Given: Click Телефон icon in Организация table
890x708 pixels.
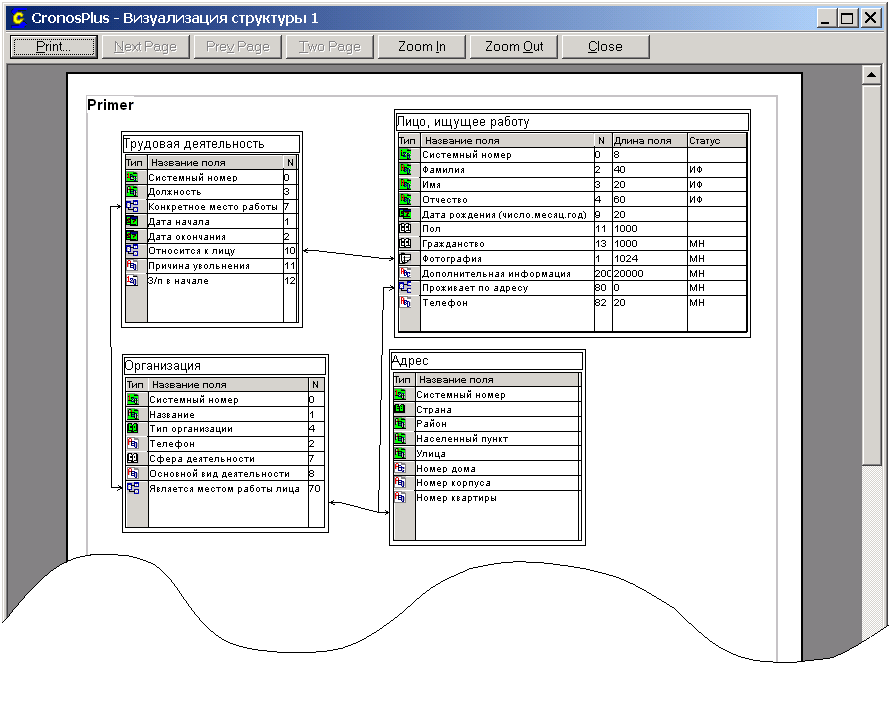Looking at the screenshot, I should coord(133,443).
